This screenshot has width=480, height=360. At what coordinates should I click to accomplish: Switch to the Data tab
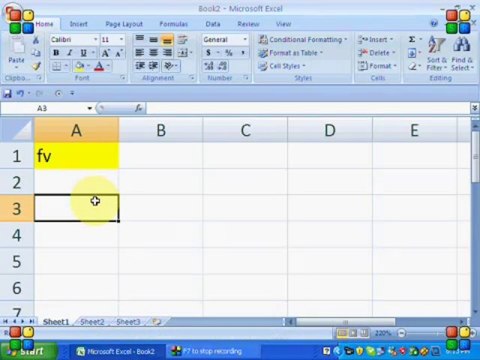point(213,24)
